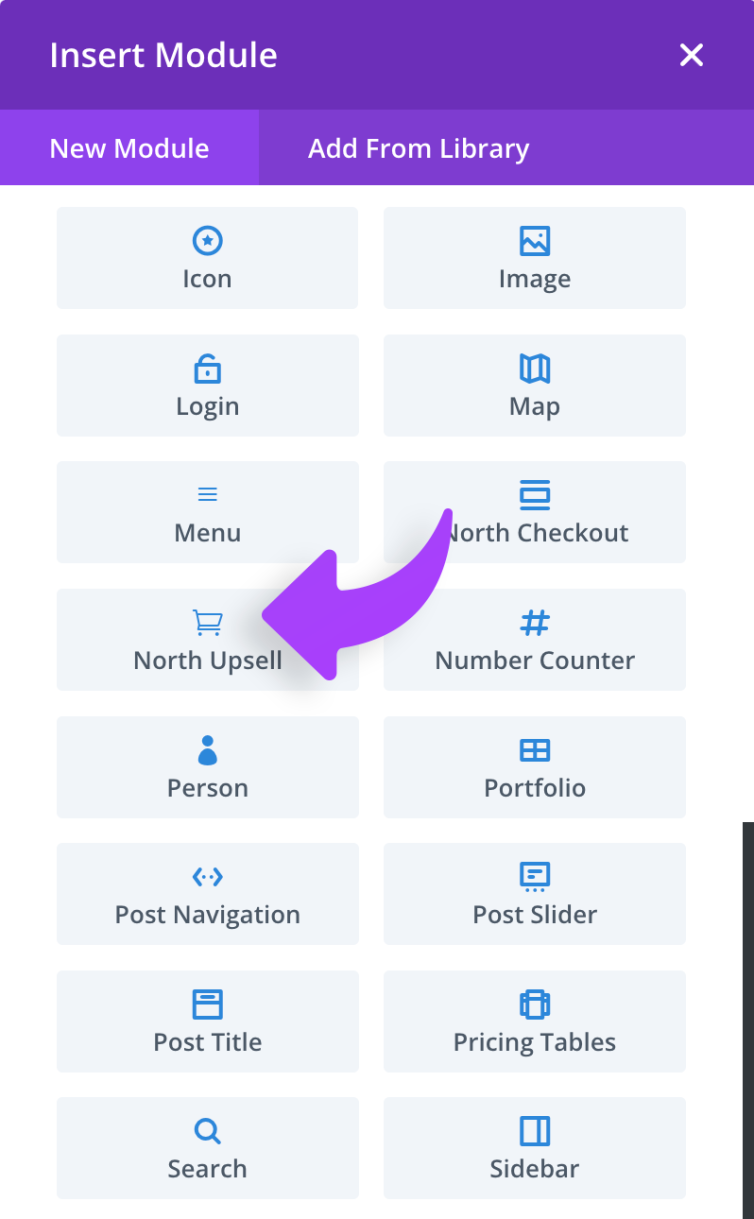
Task: Click the North Upsell shopping cart icon
Action: coord(207,622)
